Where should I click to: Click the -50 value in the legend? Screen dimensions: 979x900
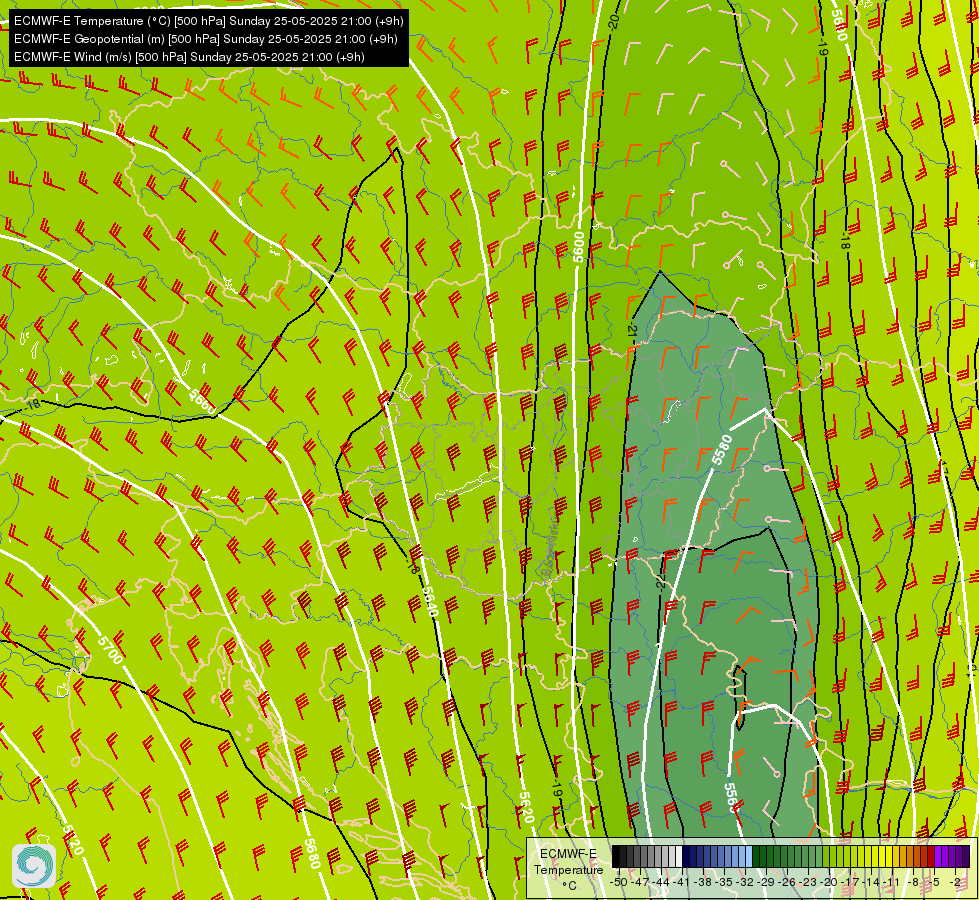tap(619, 882)
